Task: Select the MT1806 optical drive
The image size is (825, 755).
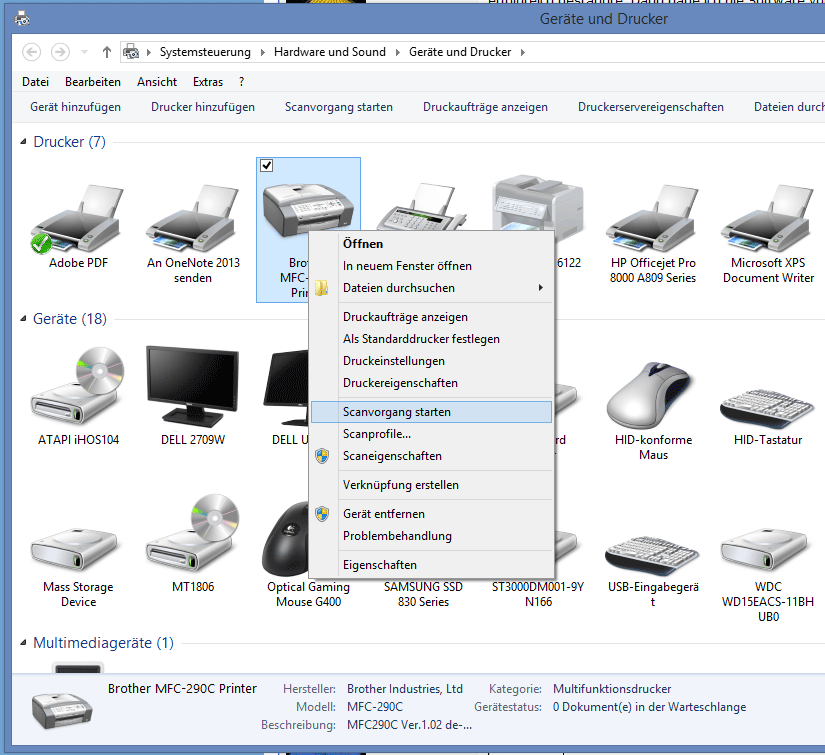Action: [x=193, y=533]
